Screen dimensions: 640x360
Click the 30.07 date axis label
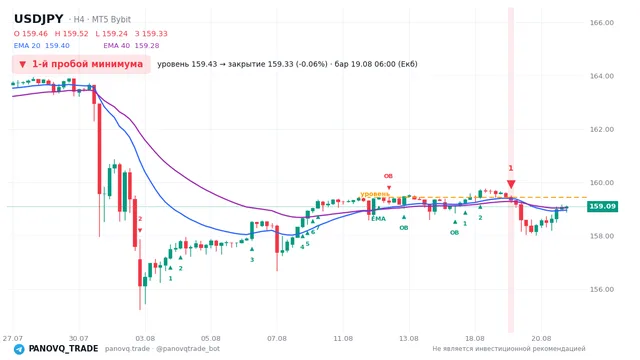78,338
